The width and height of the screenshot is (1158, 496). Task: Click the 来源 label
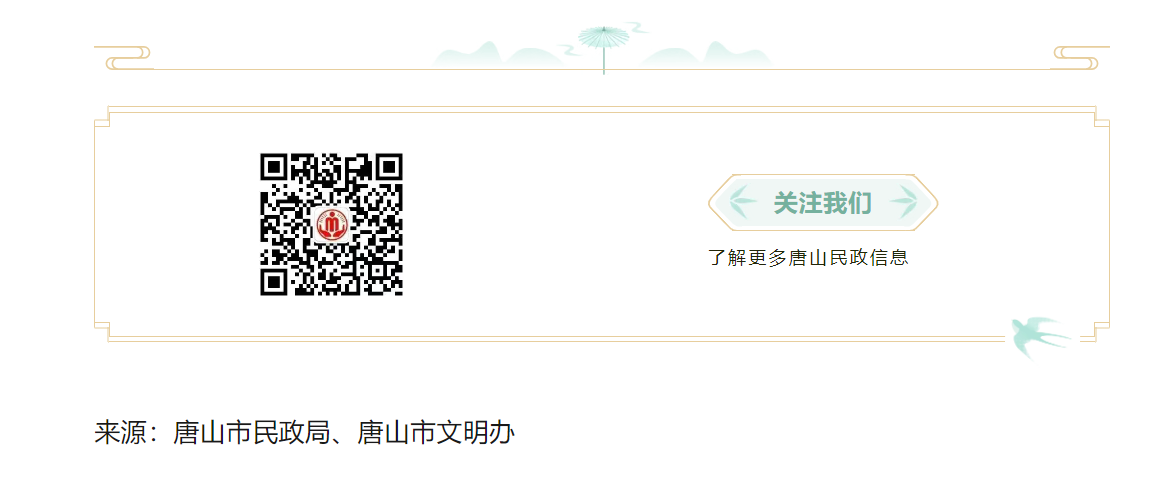(x=120, y=433)
